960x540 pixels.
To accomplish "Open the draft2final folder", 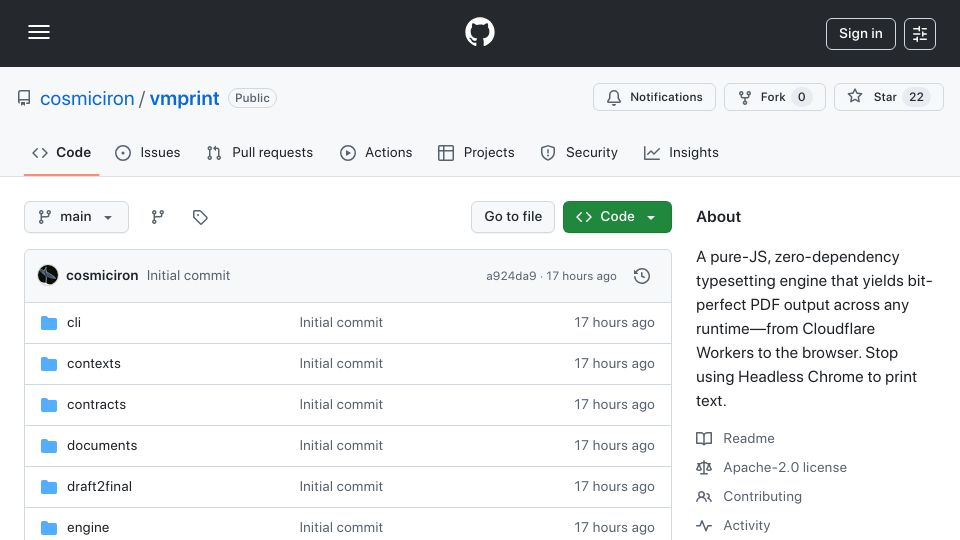I will pyautogui.click(x=99, y=487).
